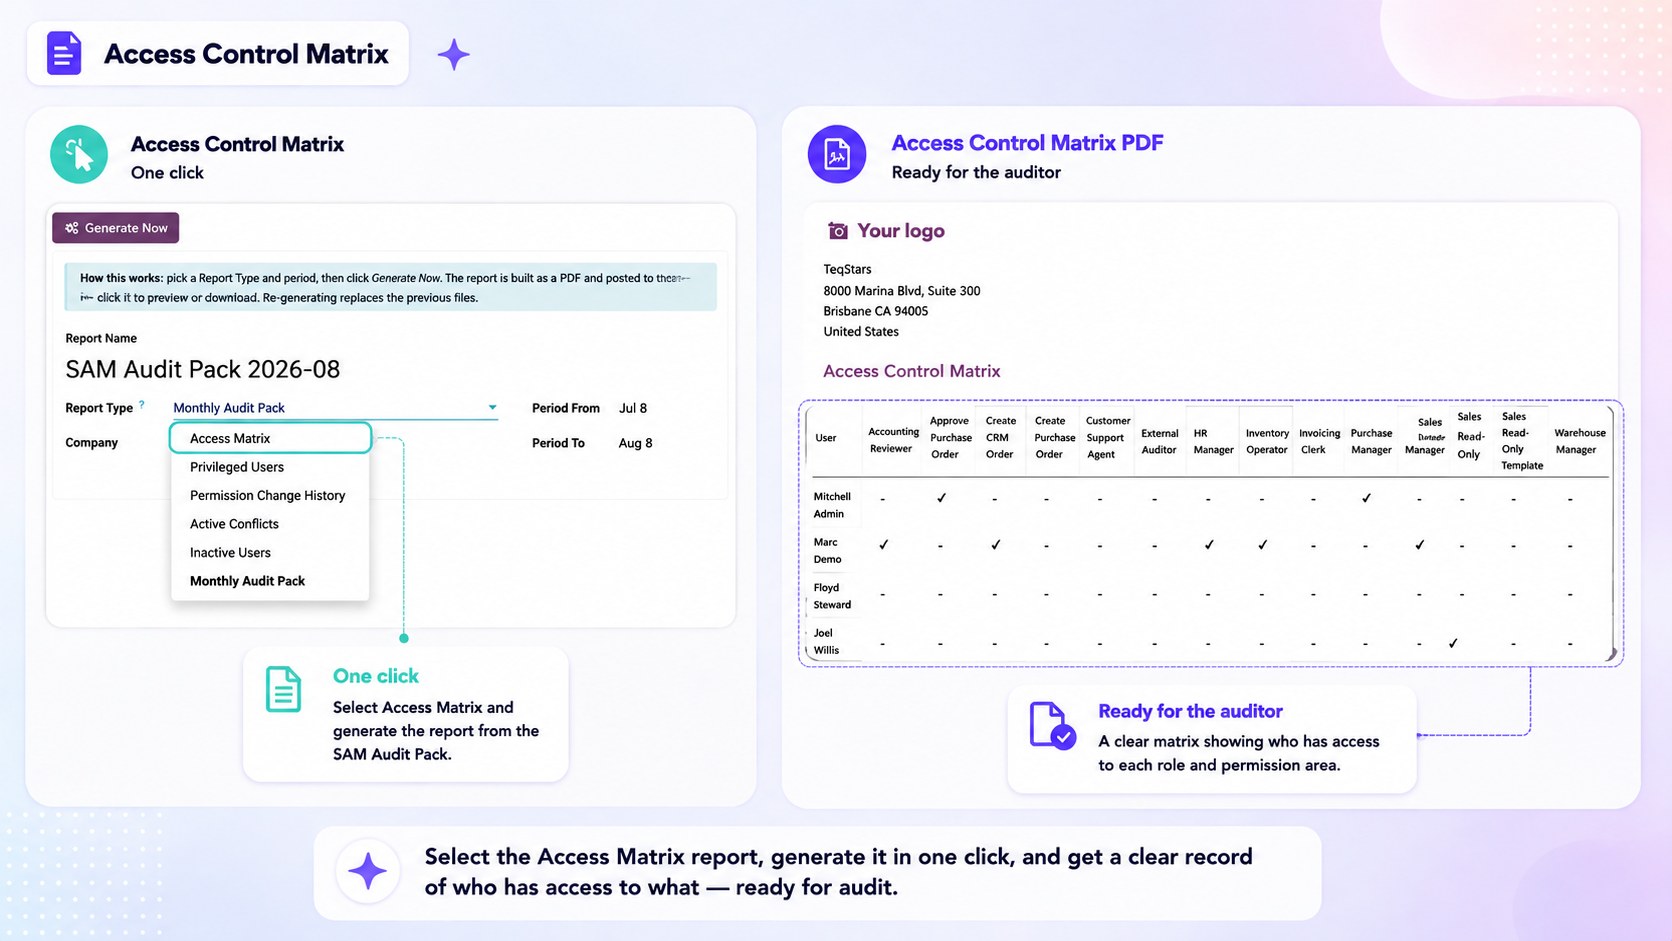
Task: Click the document-check icon in the Ready for the auditor card
Action: click(1052, 725)
